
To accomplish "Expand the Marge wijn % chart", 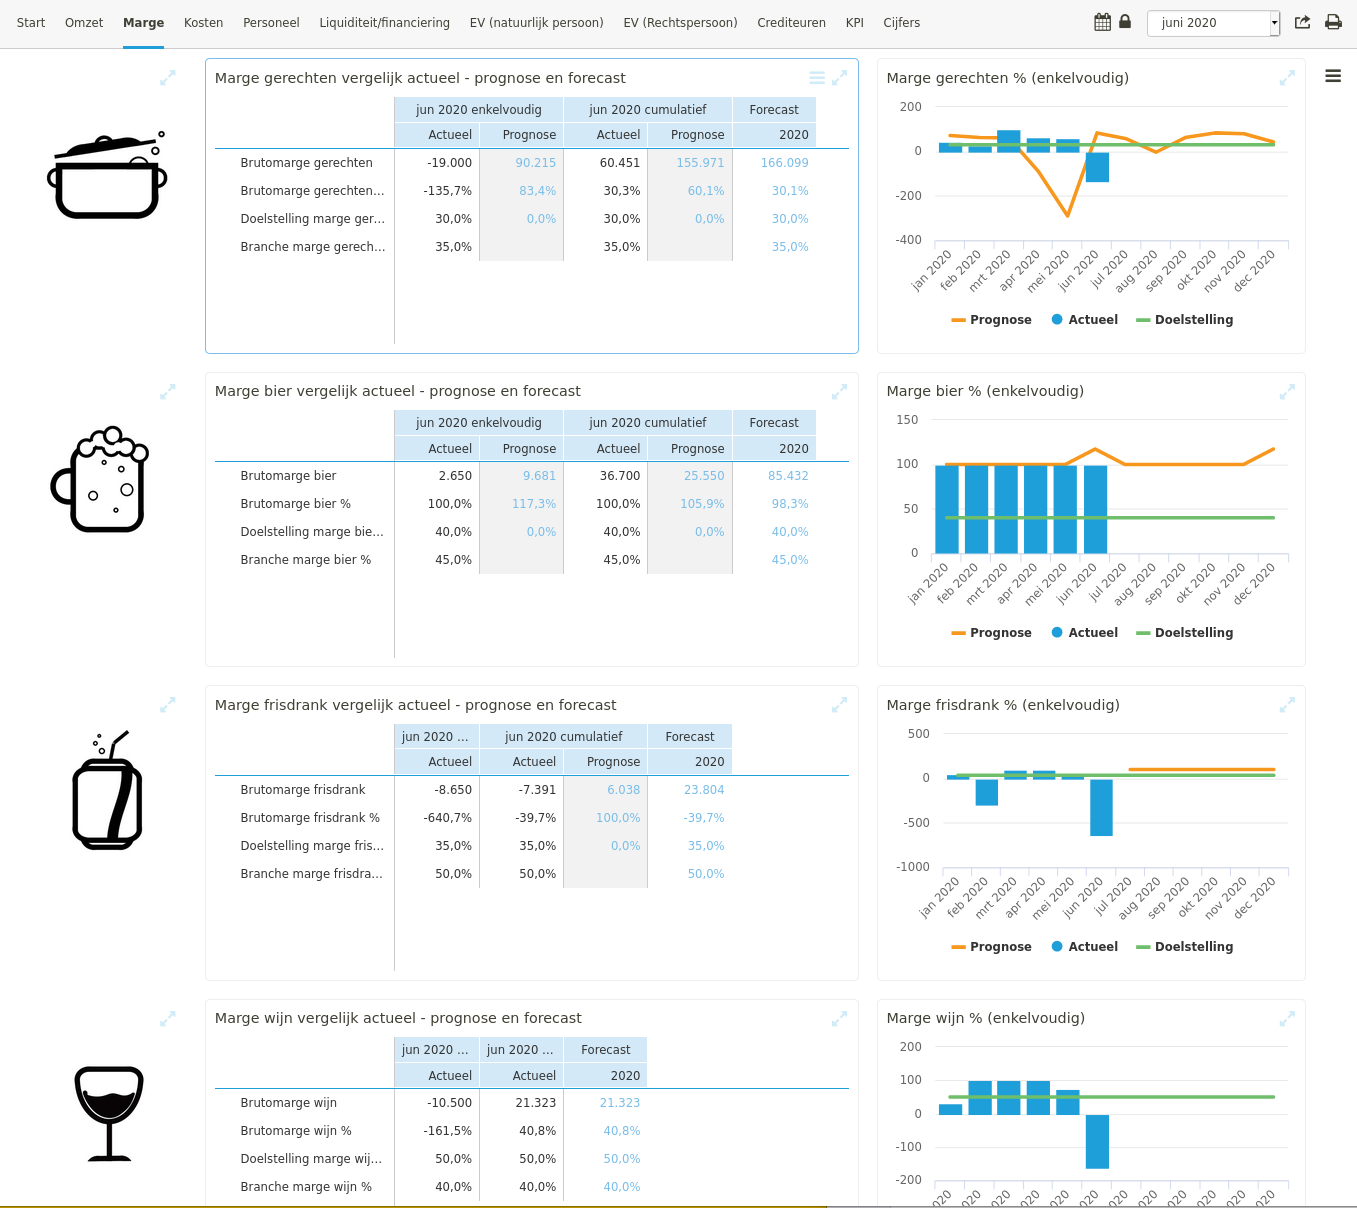I will point(1287,1019).
